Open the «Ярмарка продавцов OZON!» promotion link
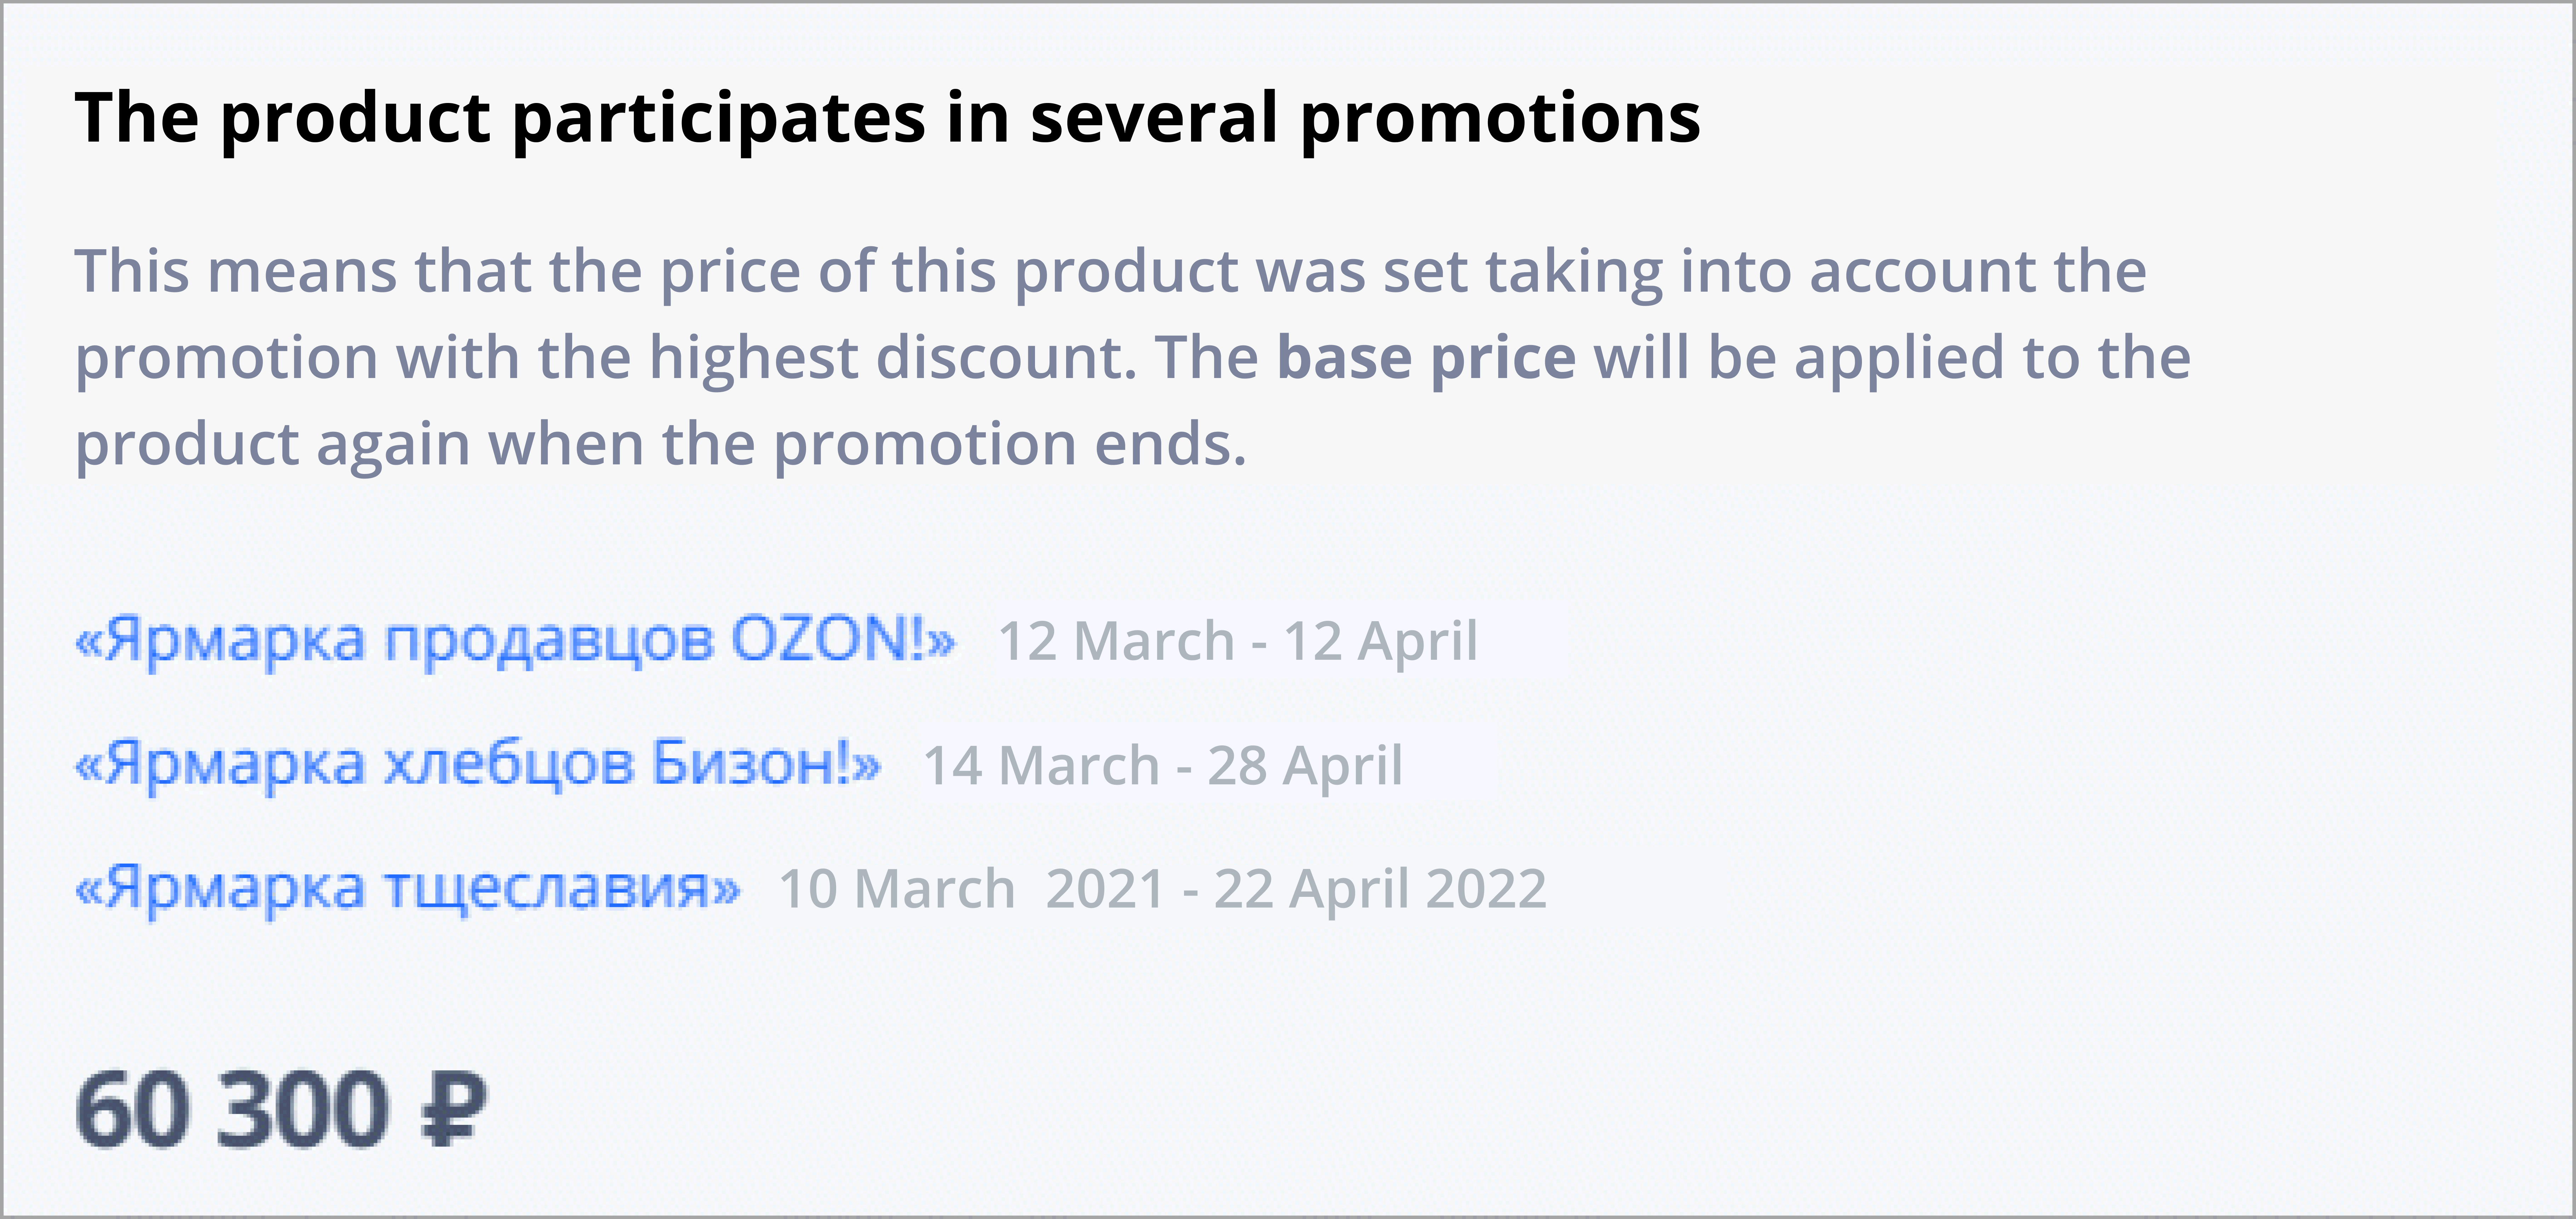Image resolution: width=2576 pixels, height=1219 pixels. click(515, 641)
